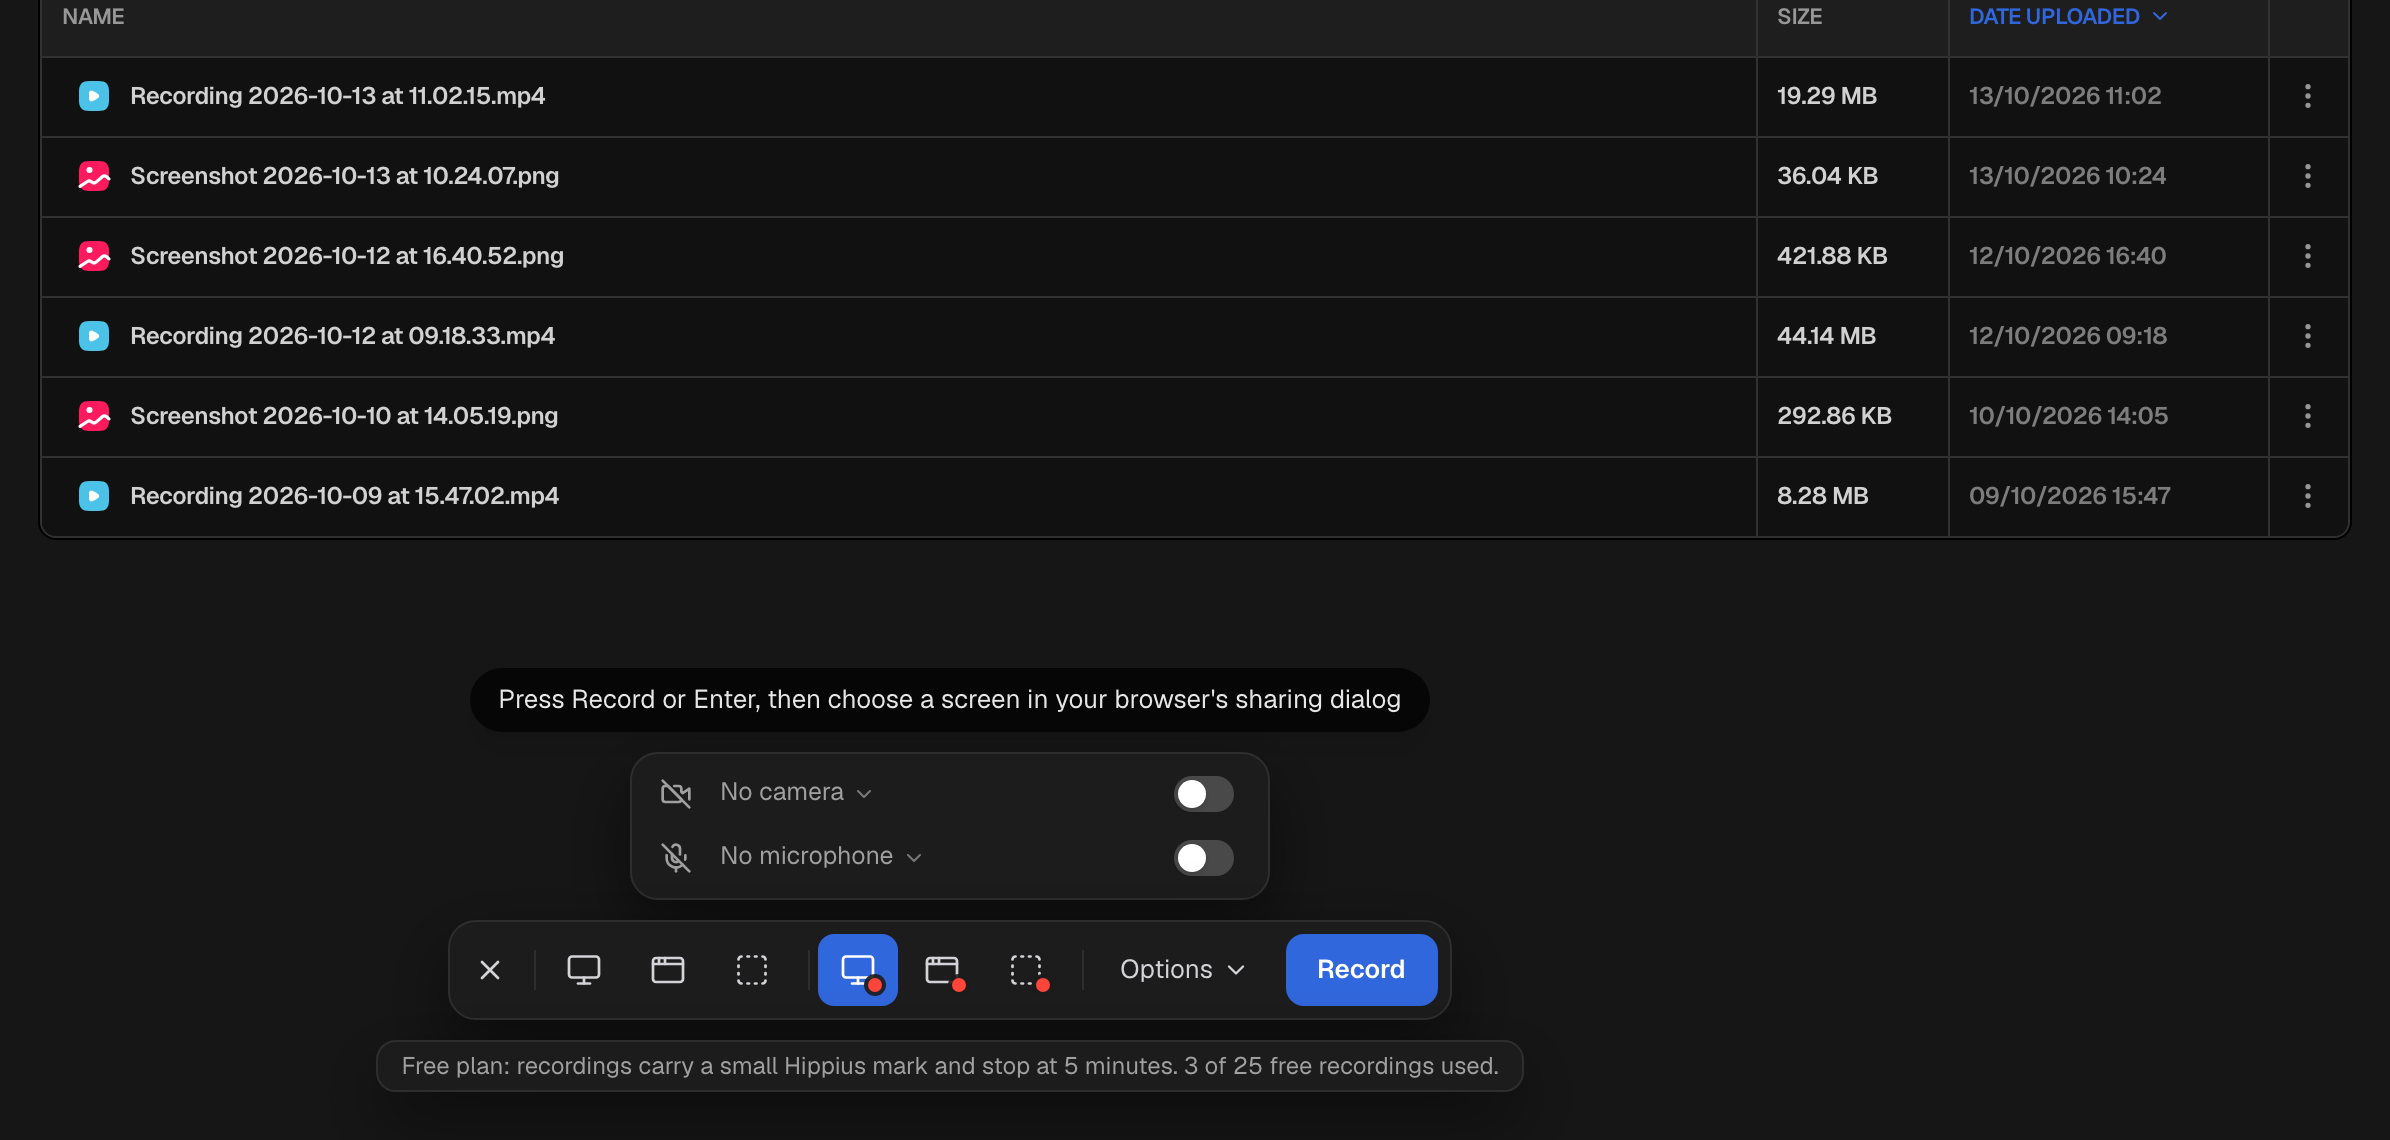The width and height of the screenshot is (2390, 1140).
Task: Open more actions for Screenshot 2026-10-12 at 16.40.52.png
Action: tap(2308, 256)
